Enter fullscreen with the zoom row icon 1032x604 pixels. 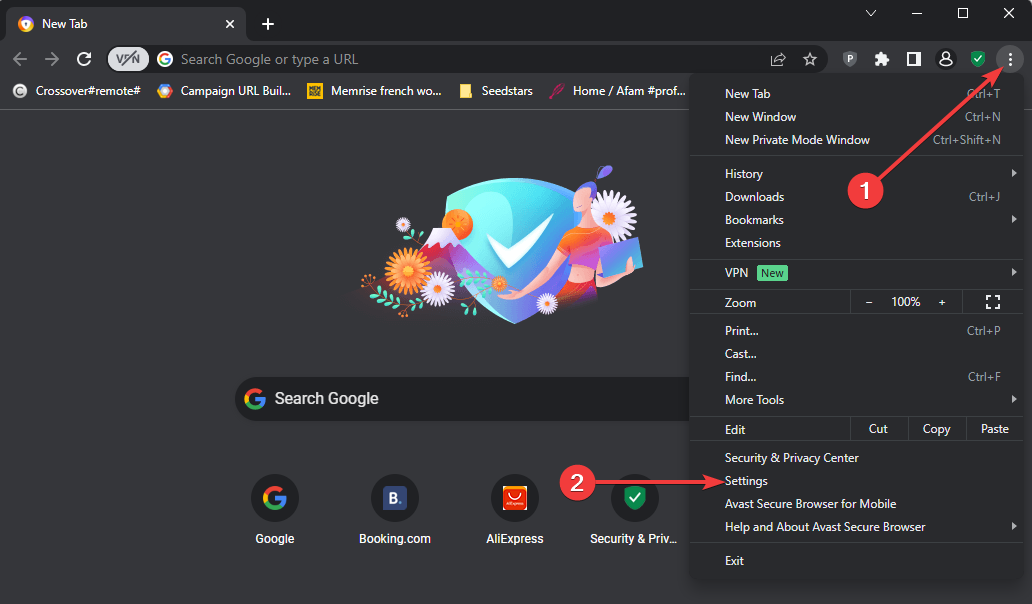point(993,302)
